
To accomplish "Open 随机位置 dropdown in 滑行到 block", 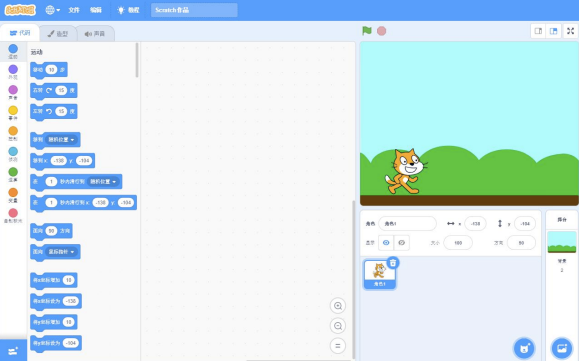I will coord(103,182).
